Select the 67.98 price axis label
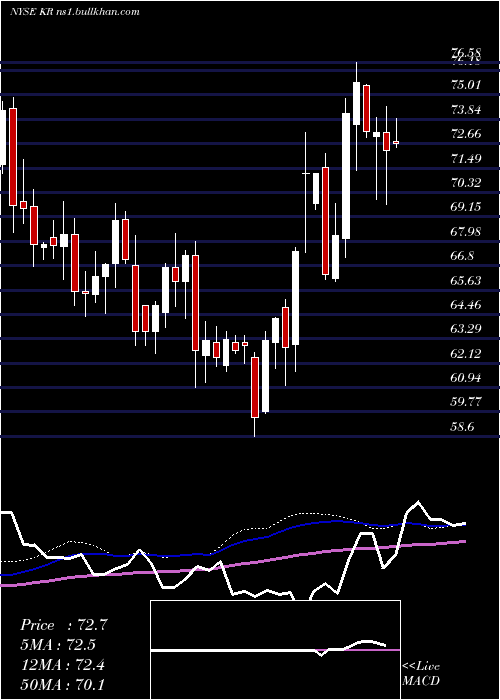 [x=466, y=231]
